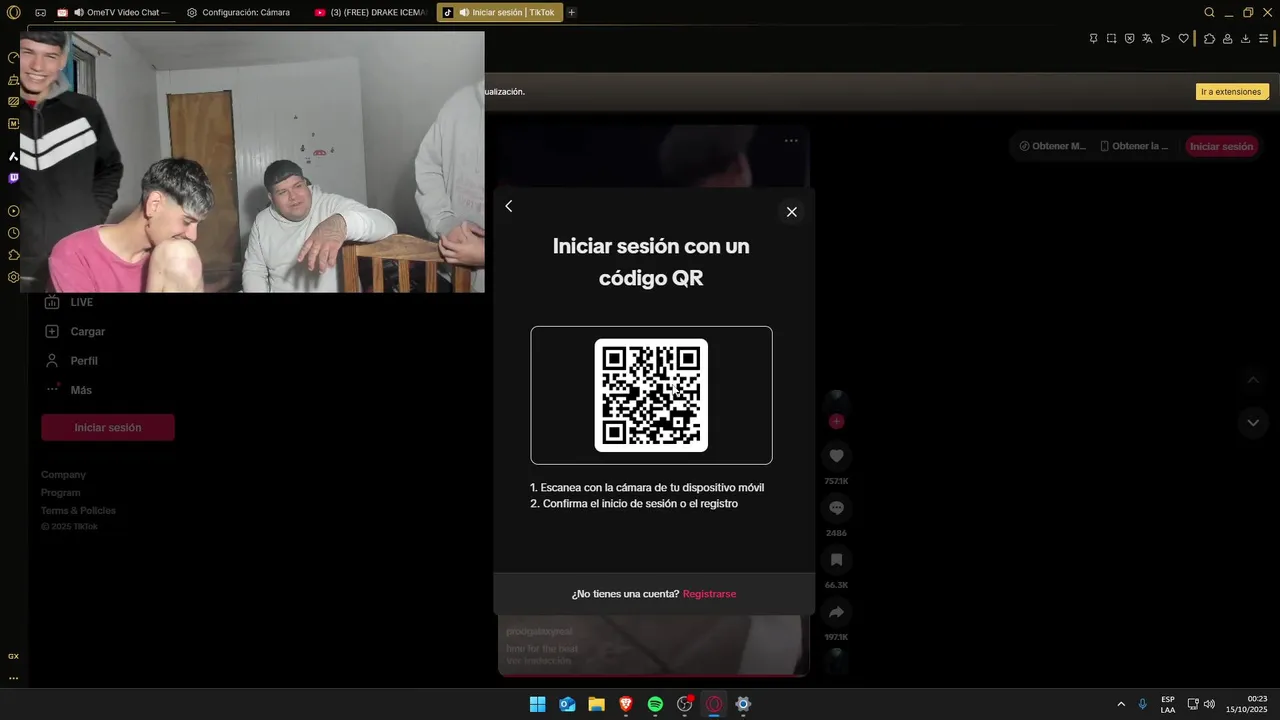
Task: Expand the TikTok Program footer section
Action: 60,492
